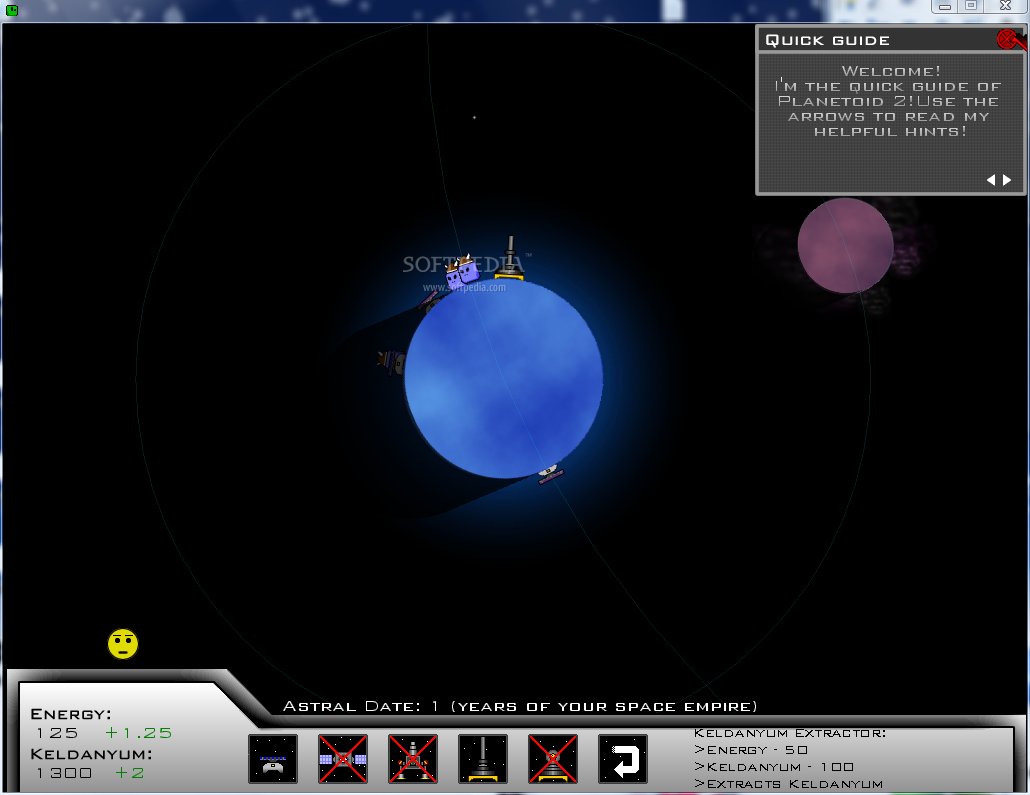The image size is (1030, 795).
Task: Show next Quick Guide hint
Action: [x=1007, y=179]
